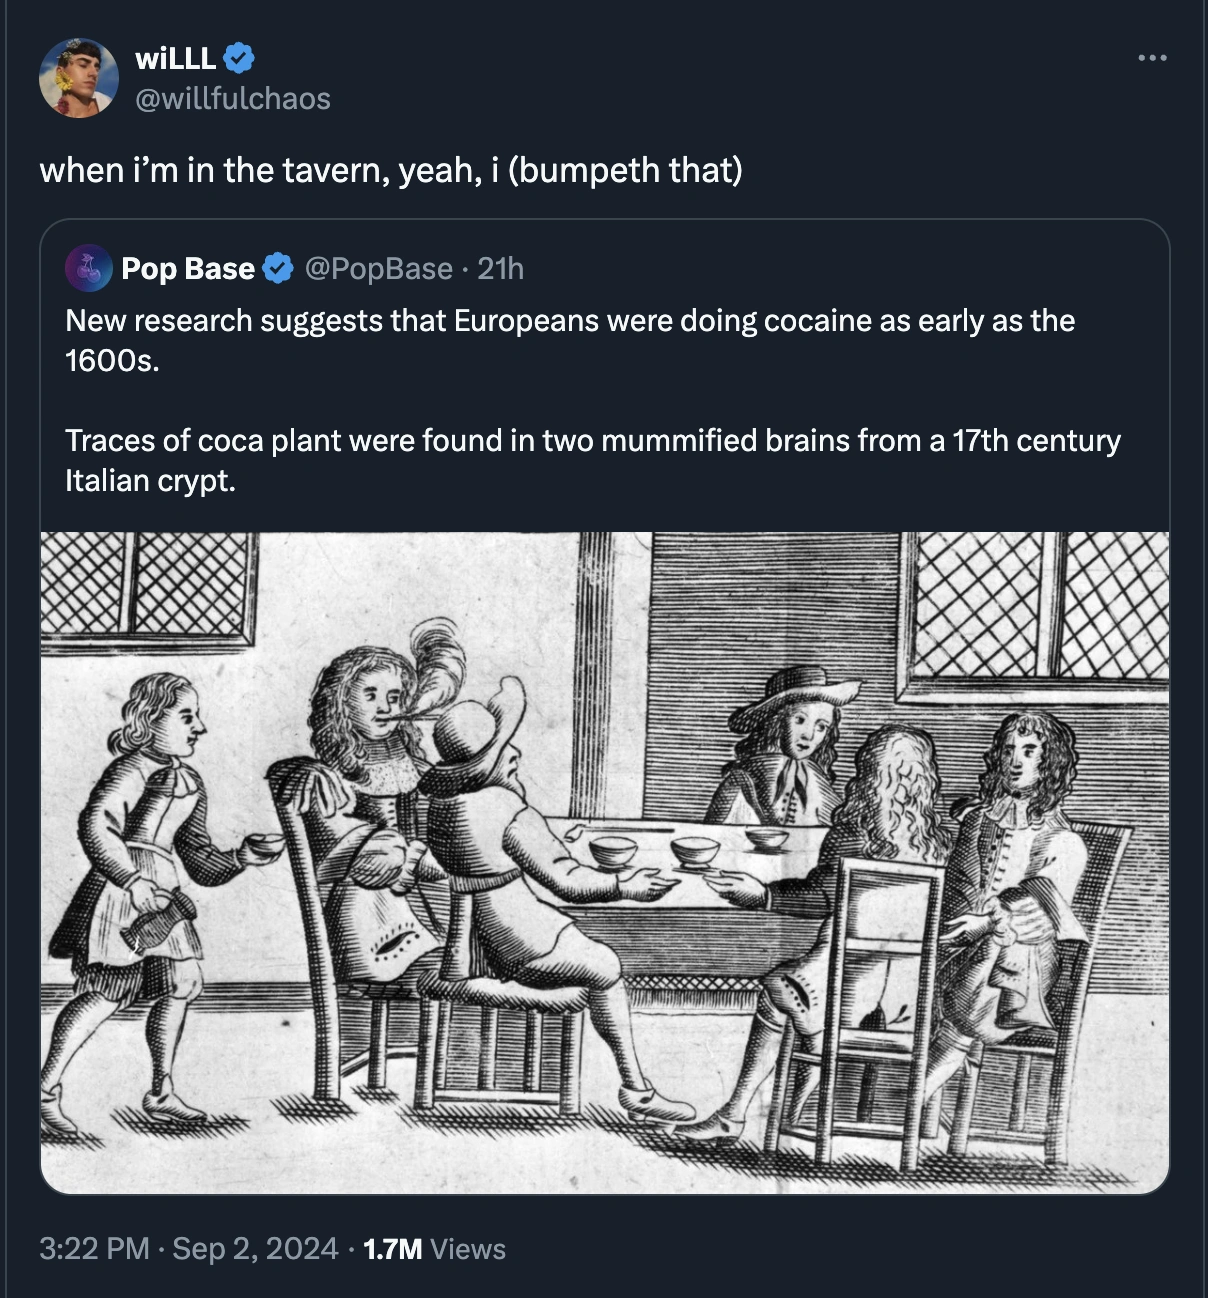Click the "Traces of coca plant" paragraph
Viewport: 1208px width, 1298px height.
pos(592,460)
